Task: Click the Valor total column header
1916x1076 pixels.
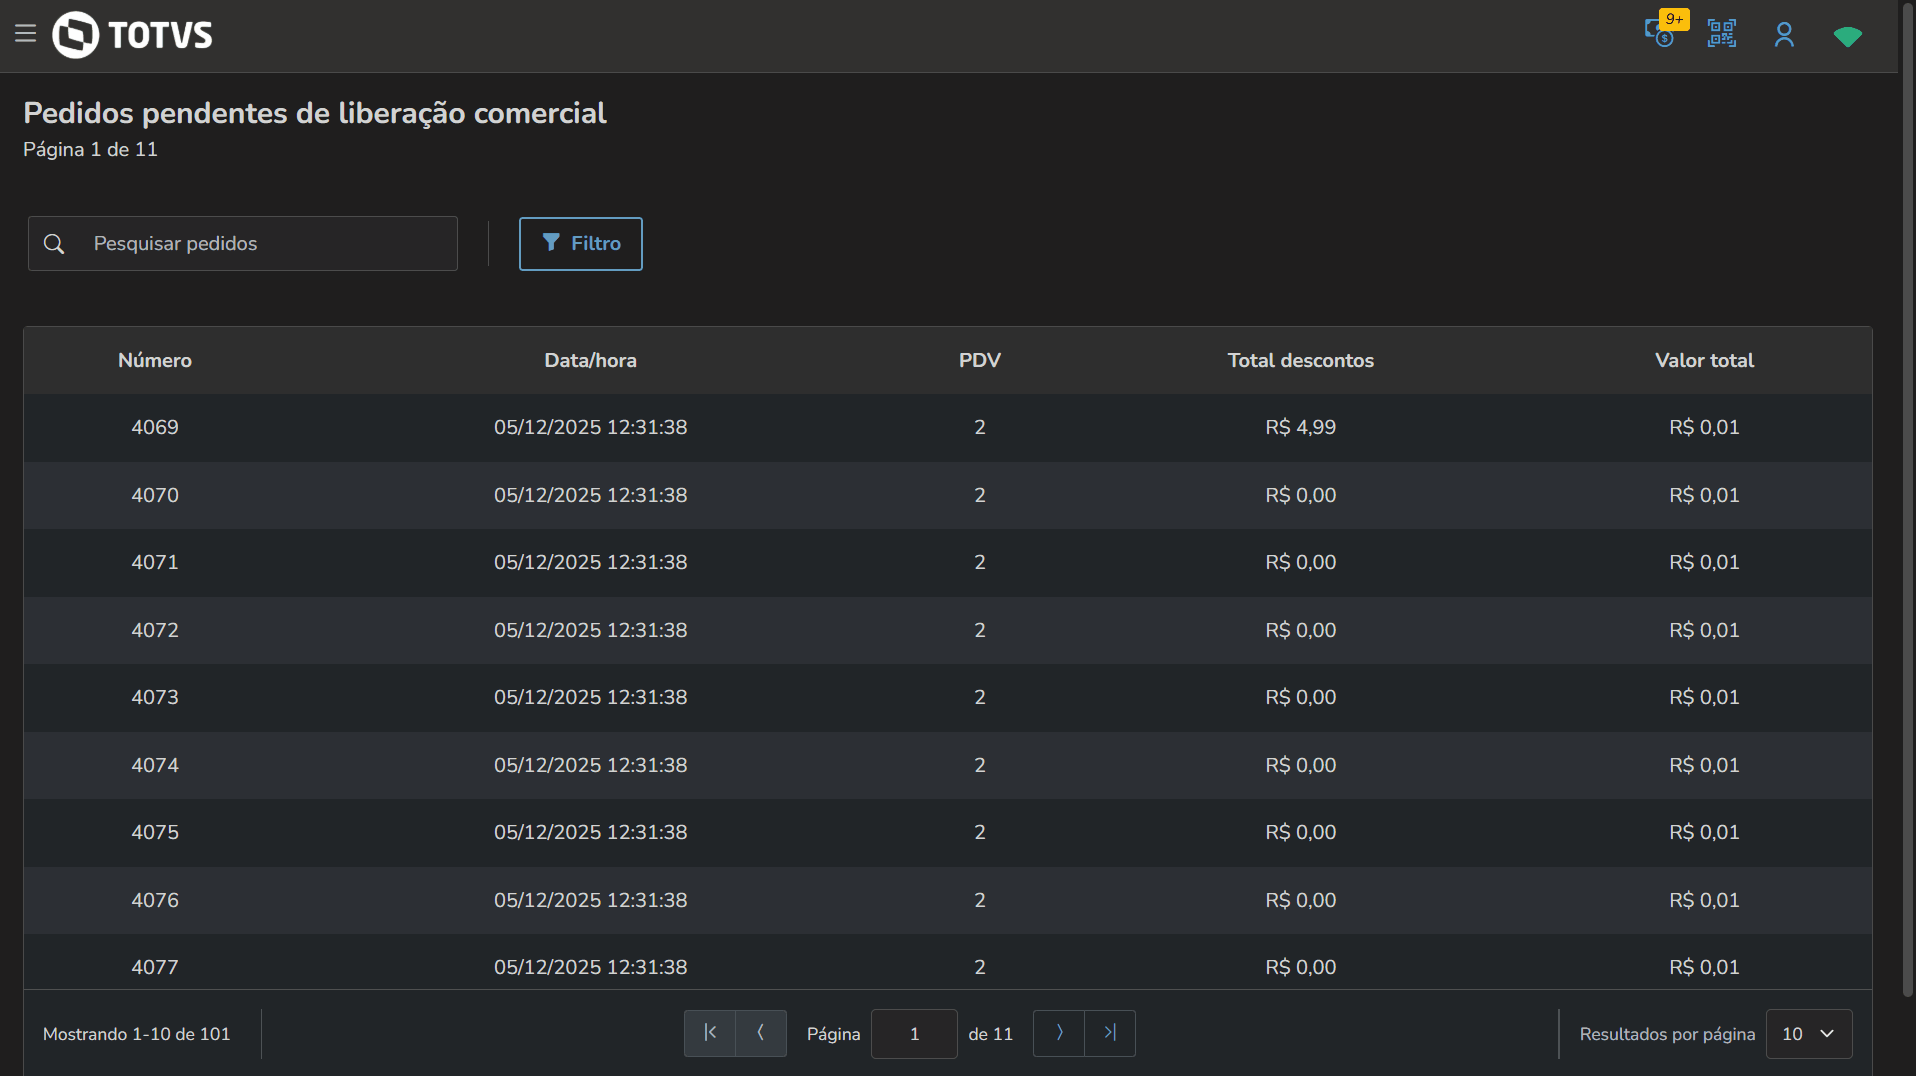Action: coord(1704,361)
